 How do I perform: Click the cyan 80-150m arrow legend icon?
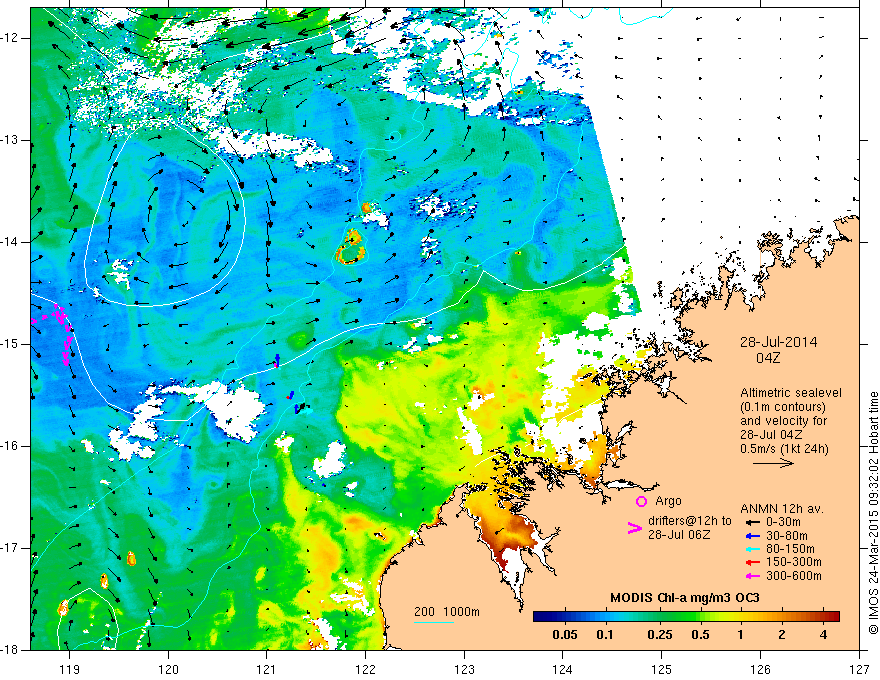[752, 549]
